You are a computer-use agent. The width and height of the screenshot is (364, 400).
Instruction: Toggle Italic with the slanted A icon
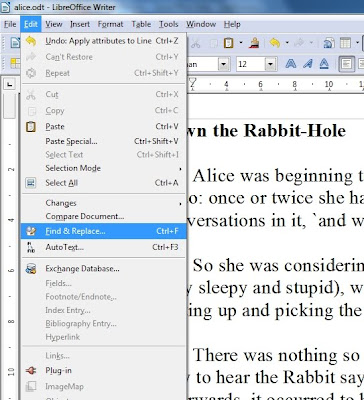click(308, 63)
